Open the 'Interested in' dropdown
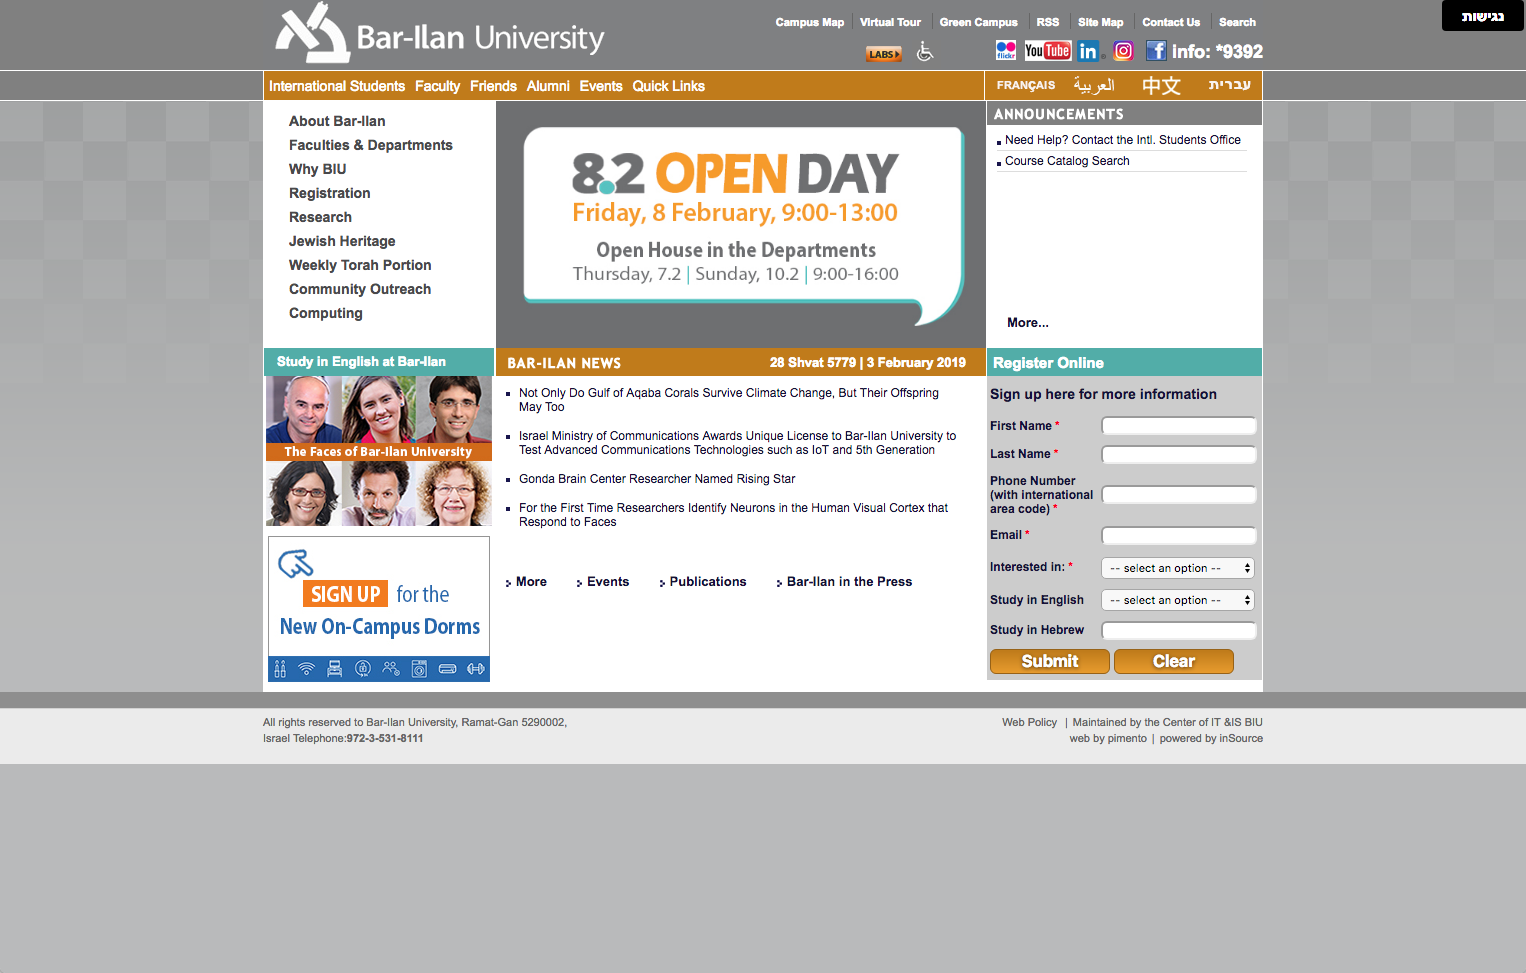This screenshot has height=973, width=1526. (x=1178, y=568)
